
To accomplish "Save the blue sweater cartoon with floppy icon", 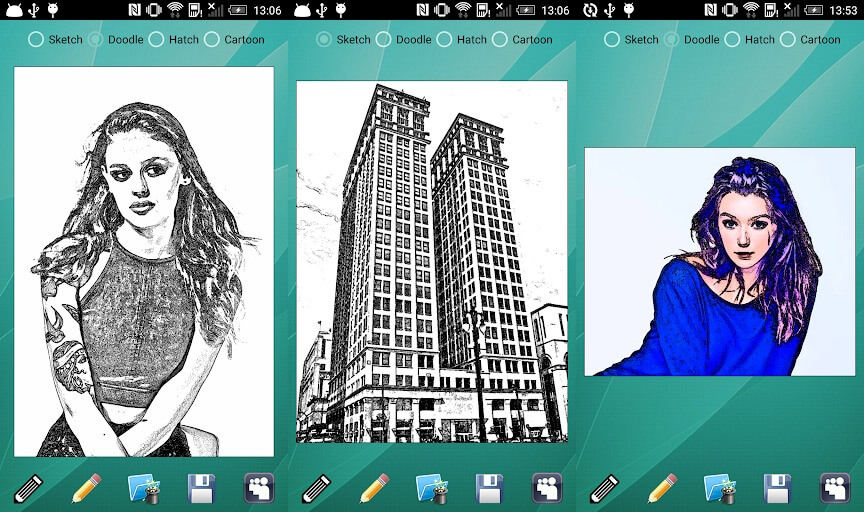I will click(x=778, y=488).
